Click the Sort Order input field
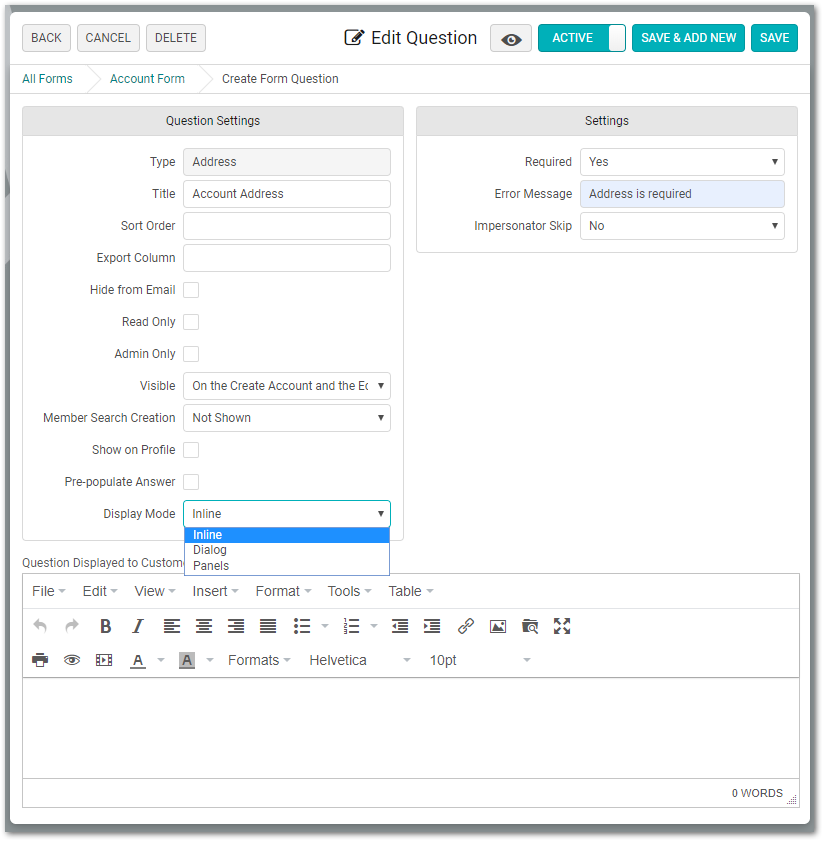 click(x=287, y=226)
